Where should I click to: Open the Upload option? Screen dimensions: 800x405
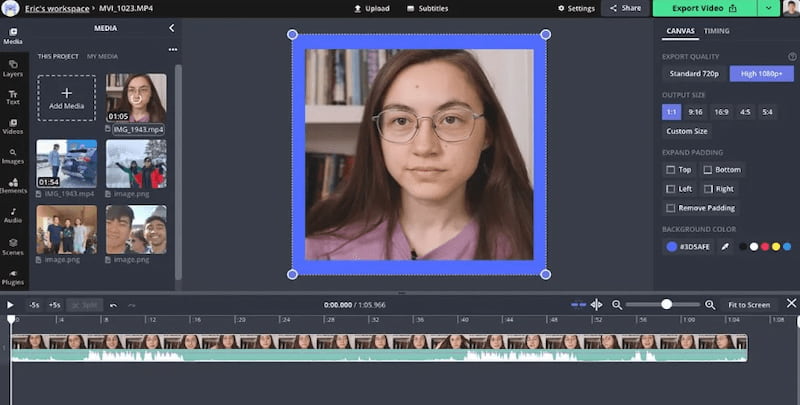(x=372, y=8)
